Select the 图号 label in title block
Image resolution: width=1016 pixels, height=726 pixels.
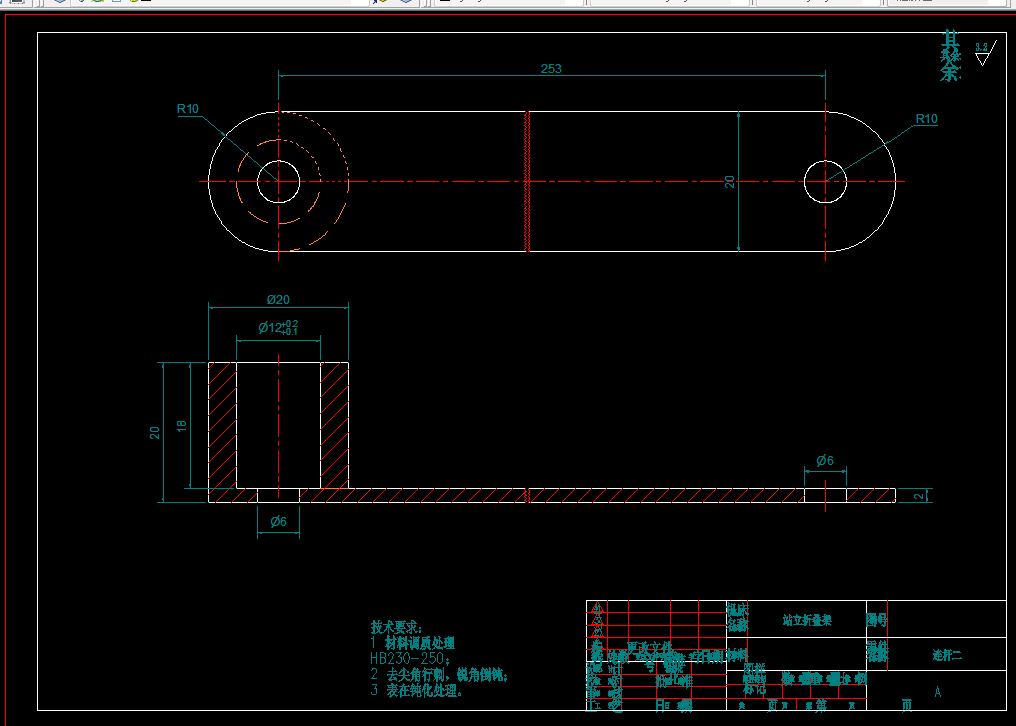tap(877, 620)
